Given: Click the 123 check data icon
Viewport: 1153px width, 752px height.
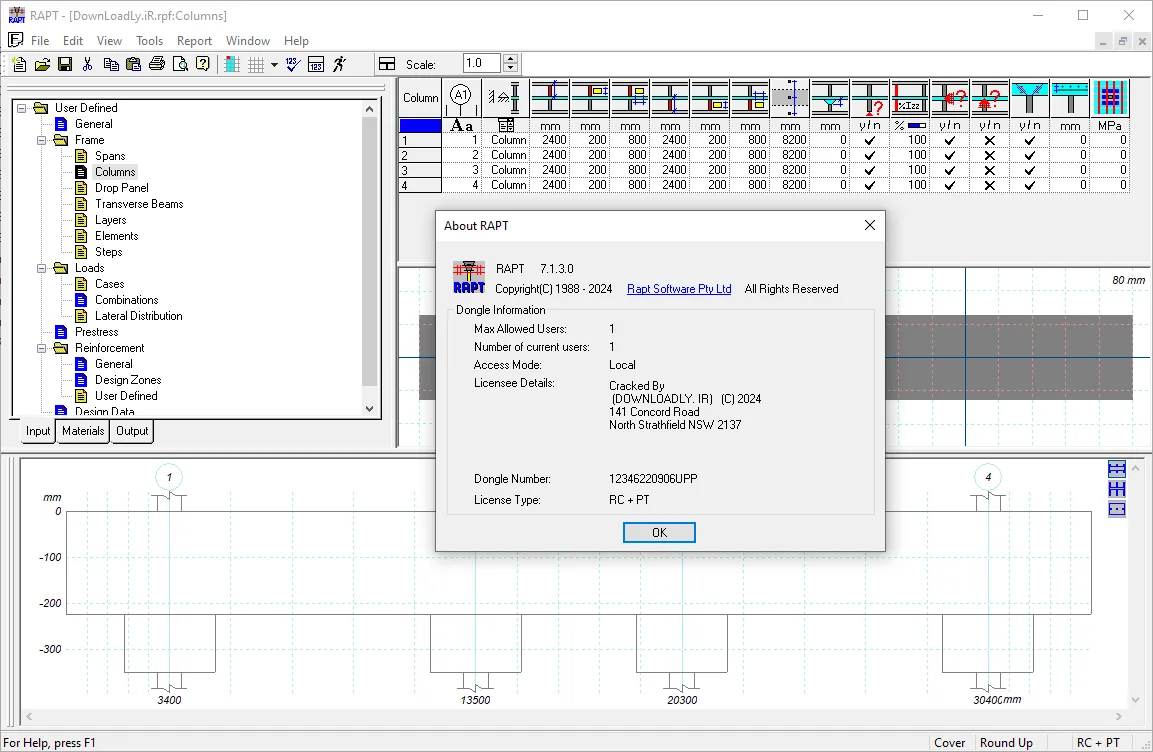Looking at the screenshot, I should pyautogui.click(x=293, y=64).
